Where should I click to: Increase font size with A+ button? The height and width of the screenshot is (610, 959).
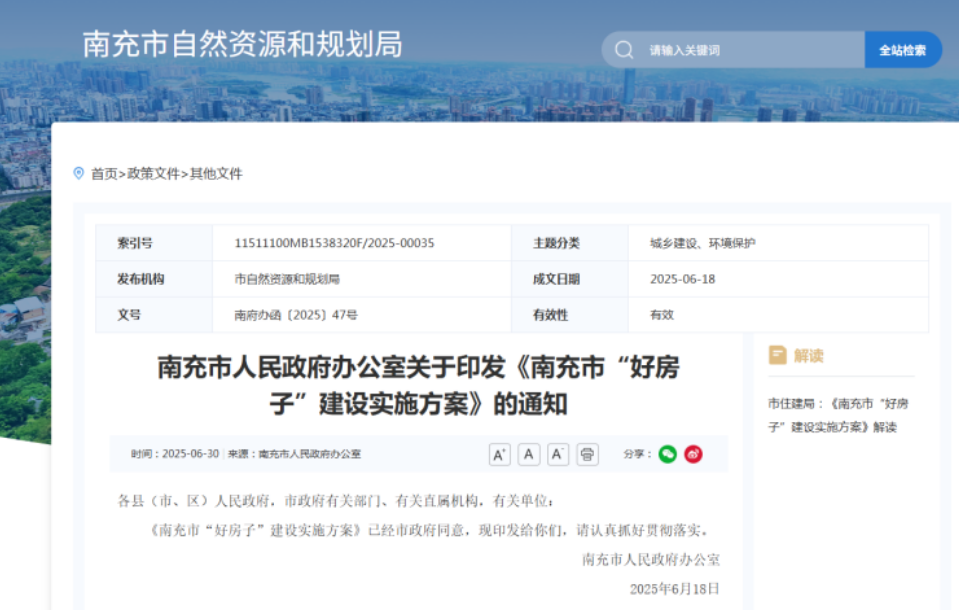point(499,455)
